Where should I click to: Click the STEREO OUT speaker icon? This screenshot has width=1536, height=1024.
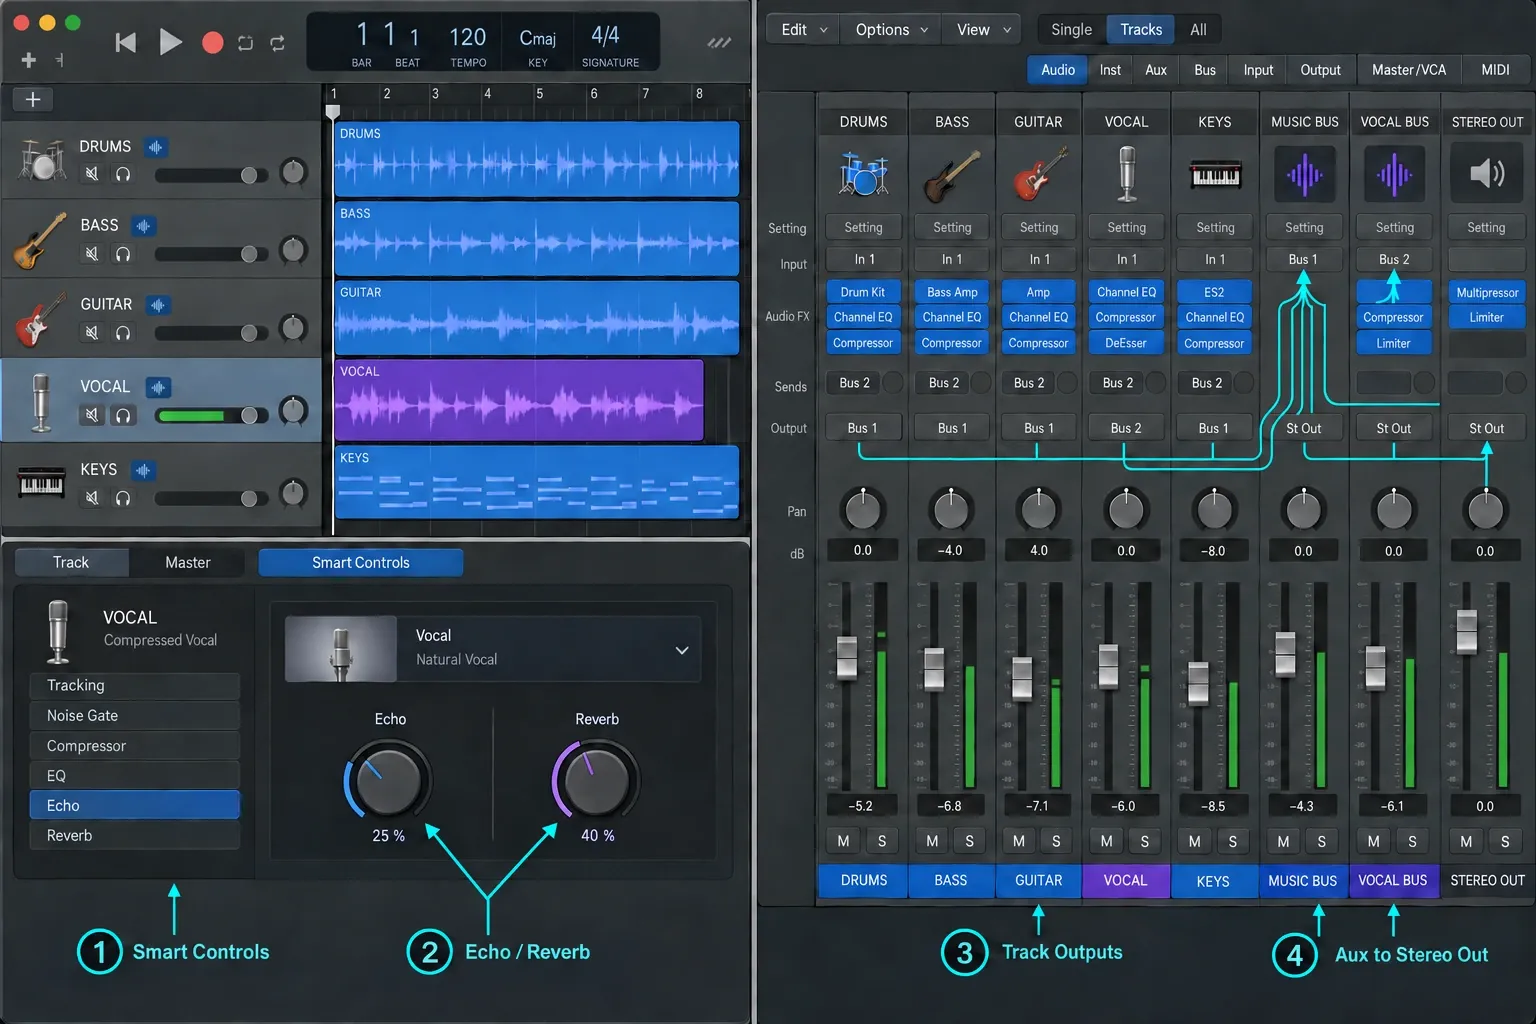pos(1487,174)
